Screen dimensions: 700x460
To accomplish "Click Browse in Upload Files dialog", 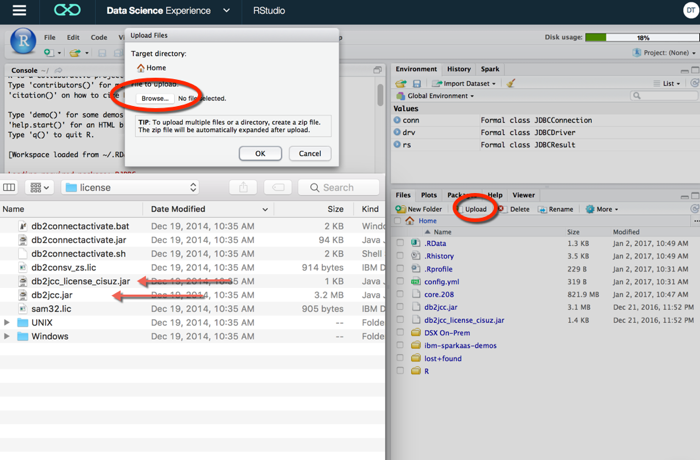I will 155,98.
